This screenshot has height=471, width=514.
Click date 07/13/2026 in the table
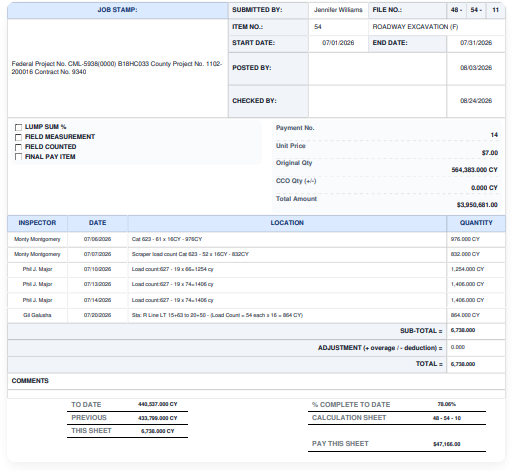(97, 284)
